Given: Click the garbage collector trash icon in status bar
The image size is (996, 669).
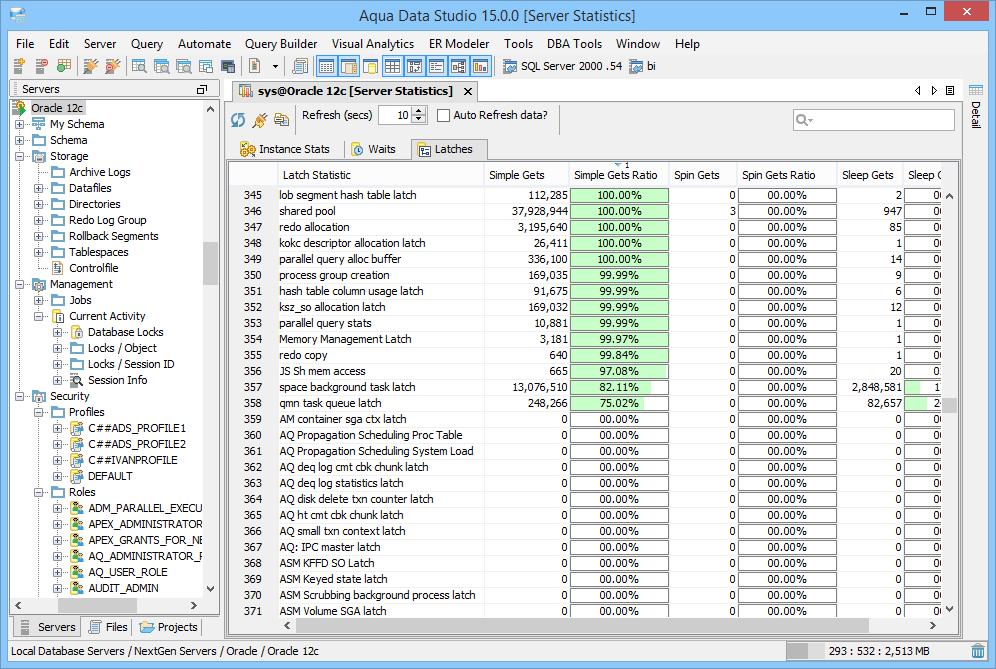Looking at the screenshot, I should tap(978, 651).
